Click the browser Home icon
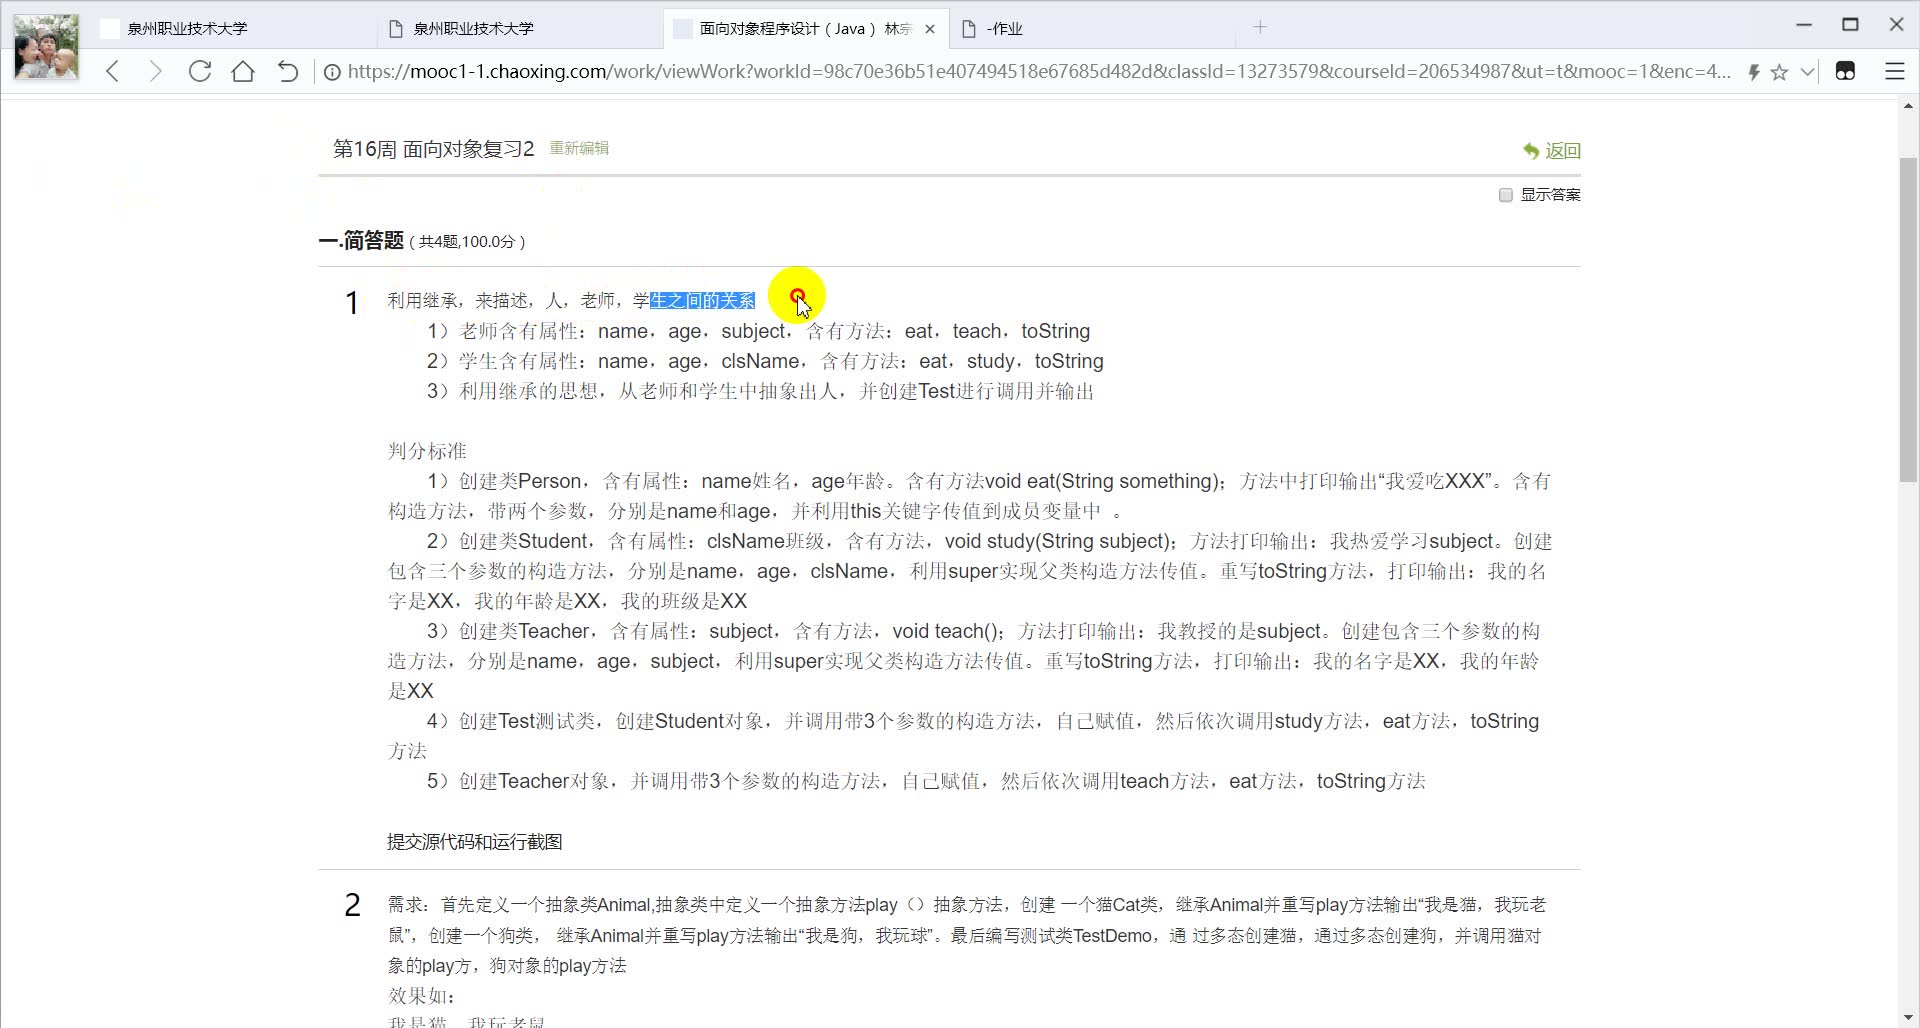The image size is (1920, 1028). click(x=243, y=71)
